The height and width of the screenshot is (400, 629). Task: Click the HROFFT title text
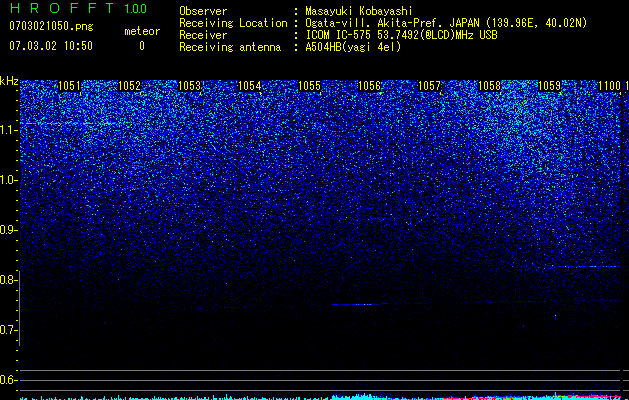click(x=62, y=8)
